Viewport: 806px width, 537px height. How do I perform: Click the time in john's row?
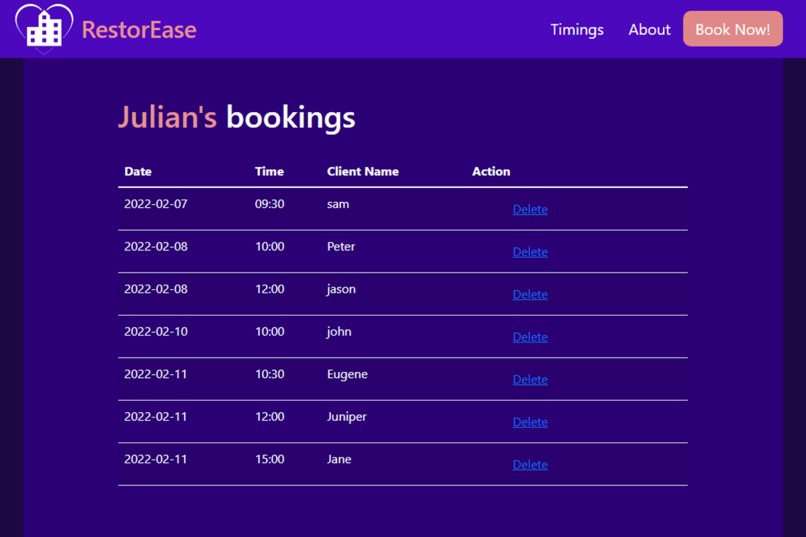pos(269,332)
